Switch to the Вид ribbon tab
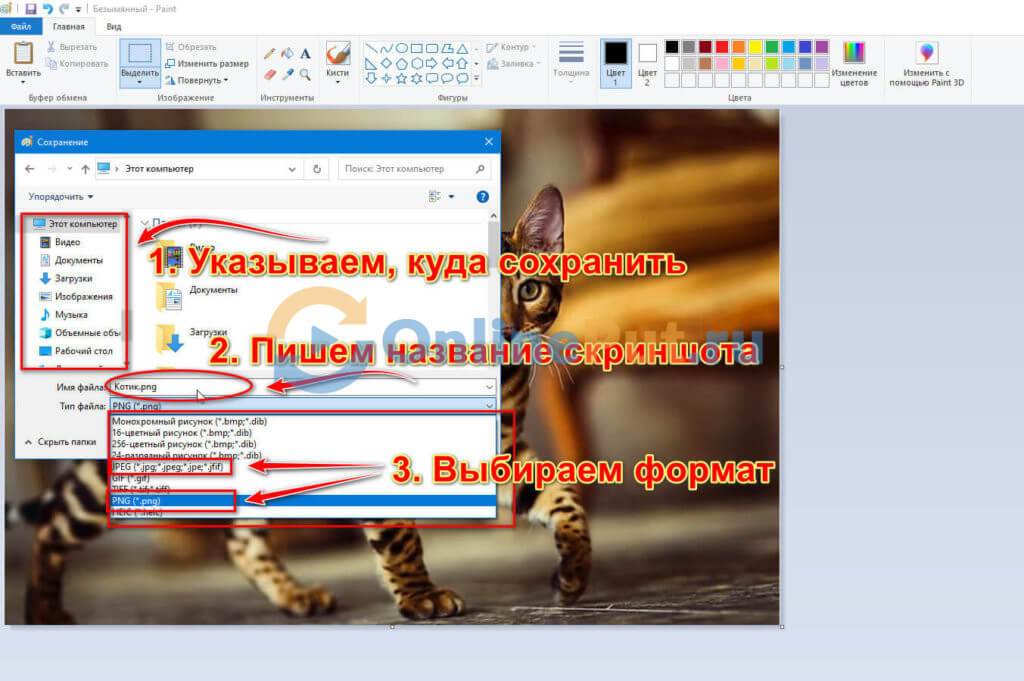The width and height of the screenshot is (1024, 681). (113, 27)
